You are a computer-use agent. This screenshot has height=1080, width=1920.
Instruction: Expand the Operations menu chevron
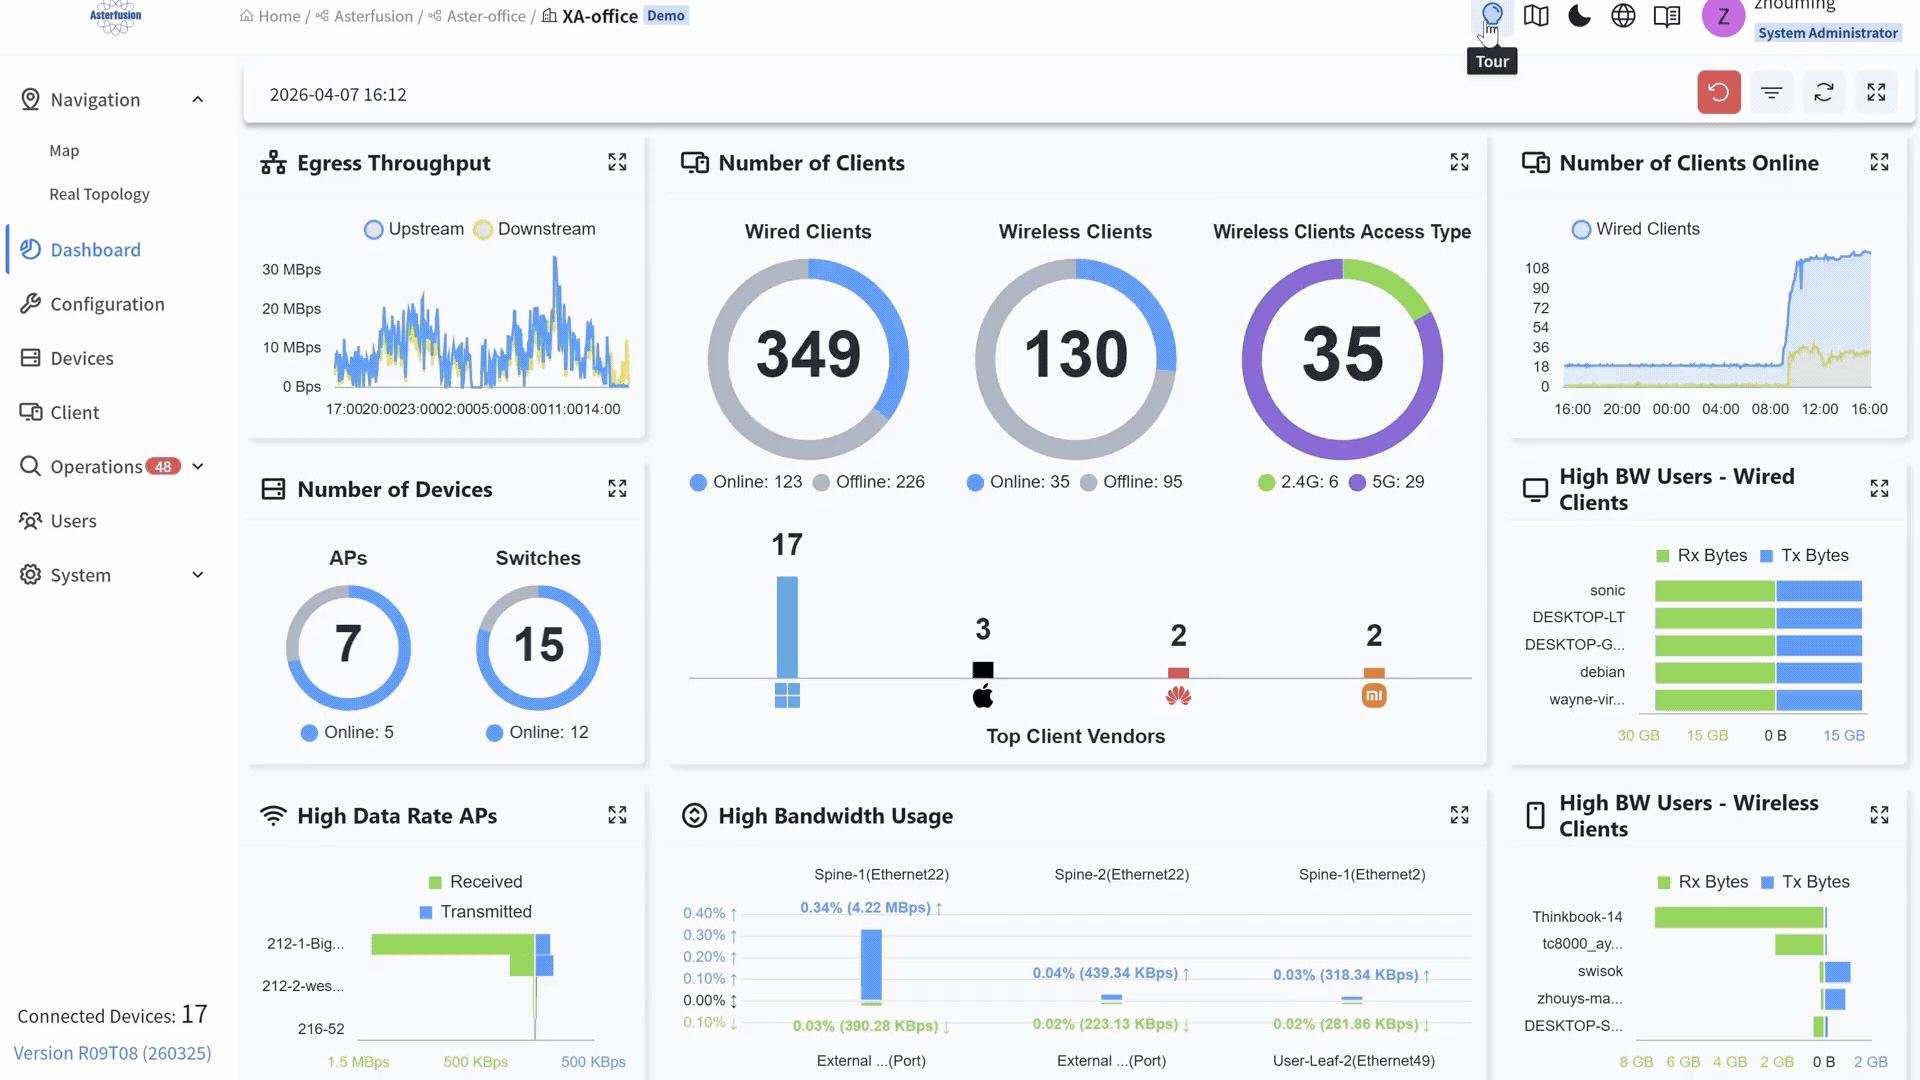tap(197, 467)
